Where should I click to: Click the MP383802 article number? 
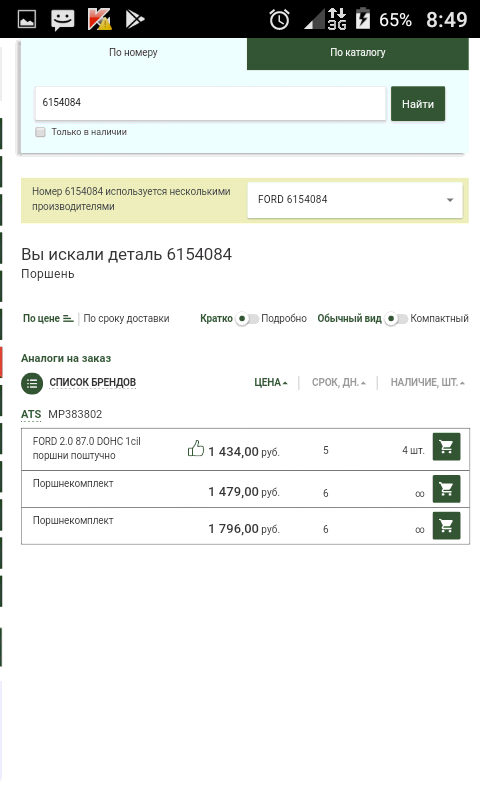point(75,414)
